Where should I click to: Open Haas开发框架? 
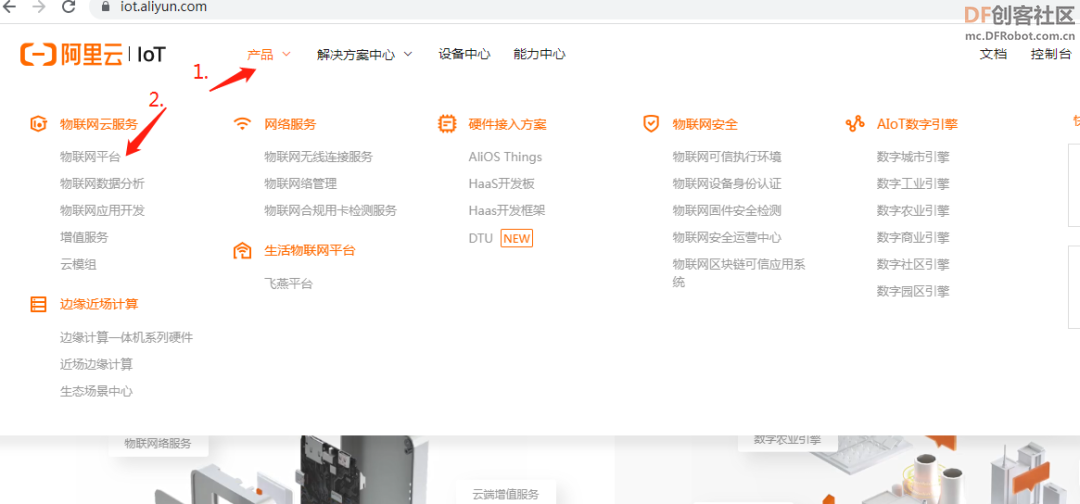click(507, 211)
